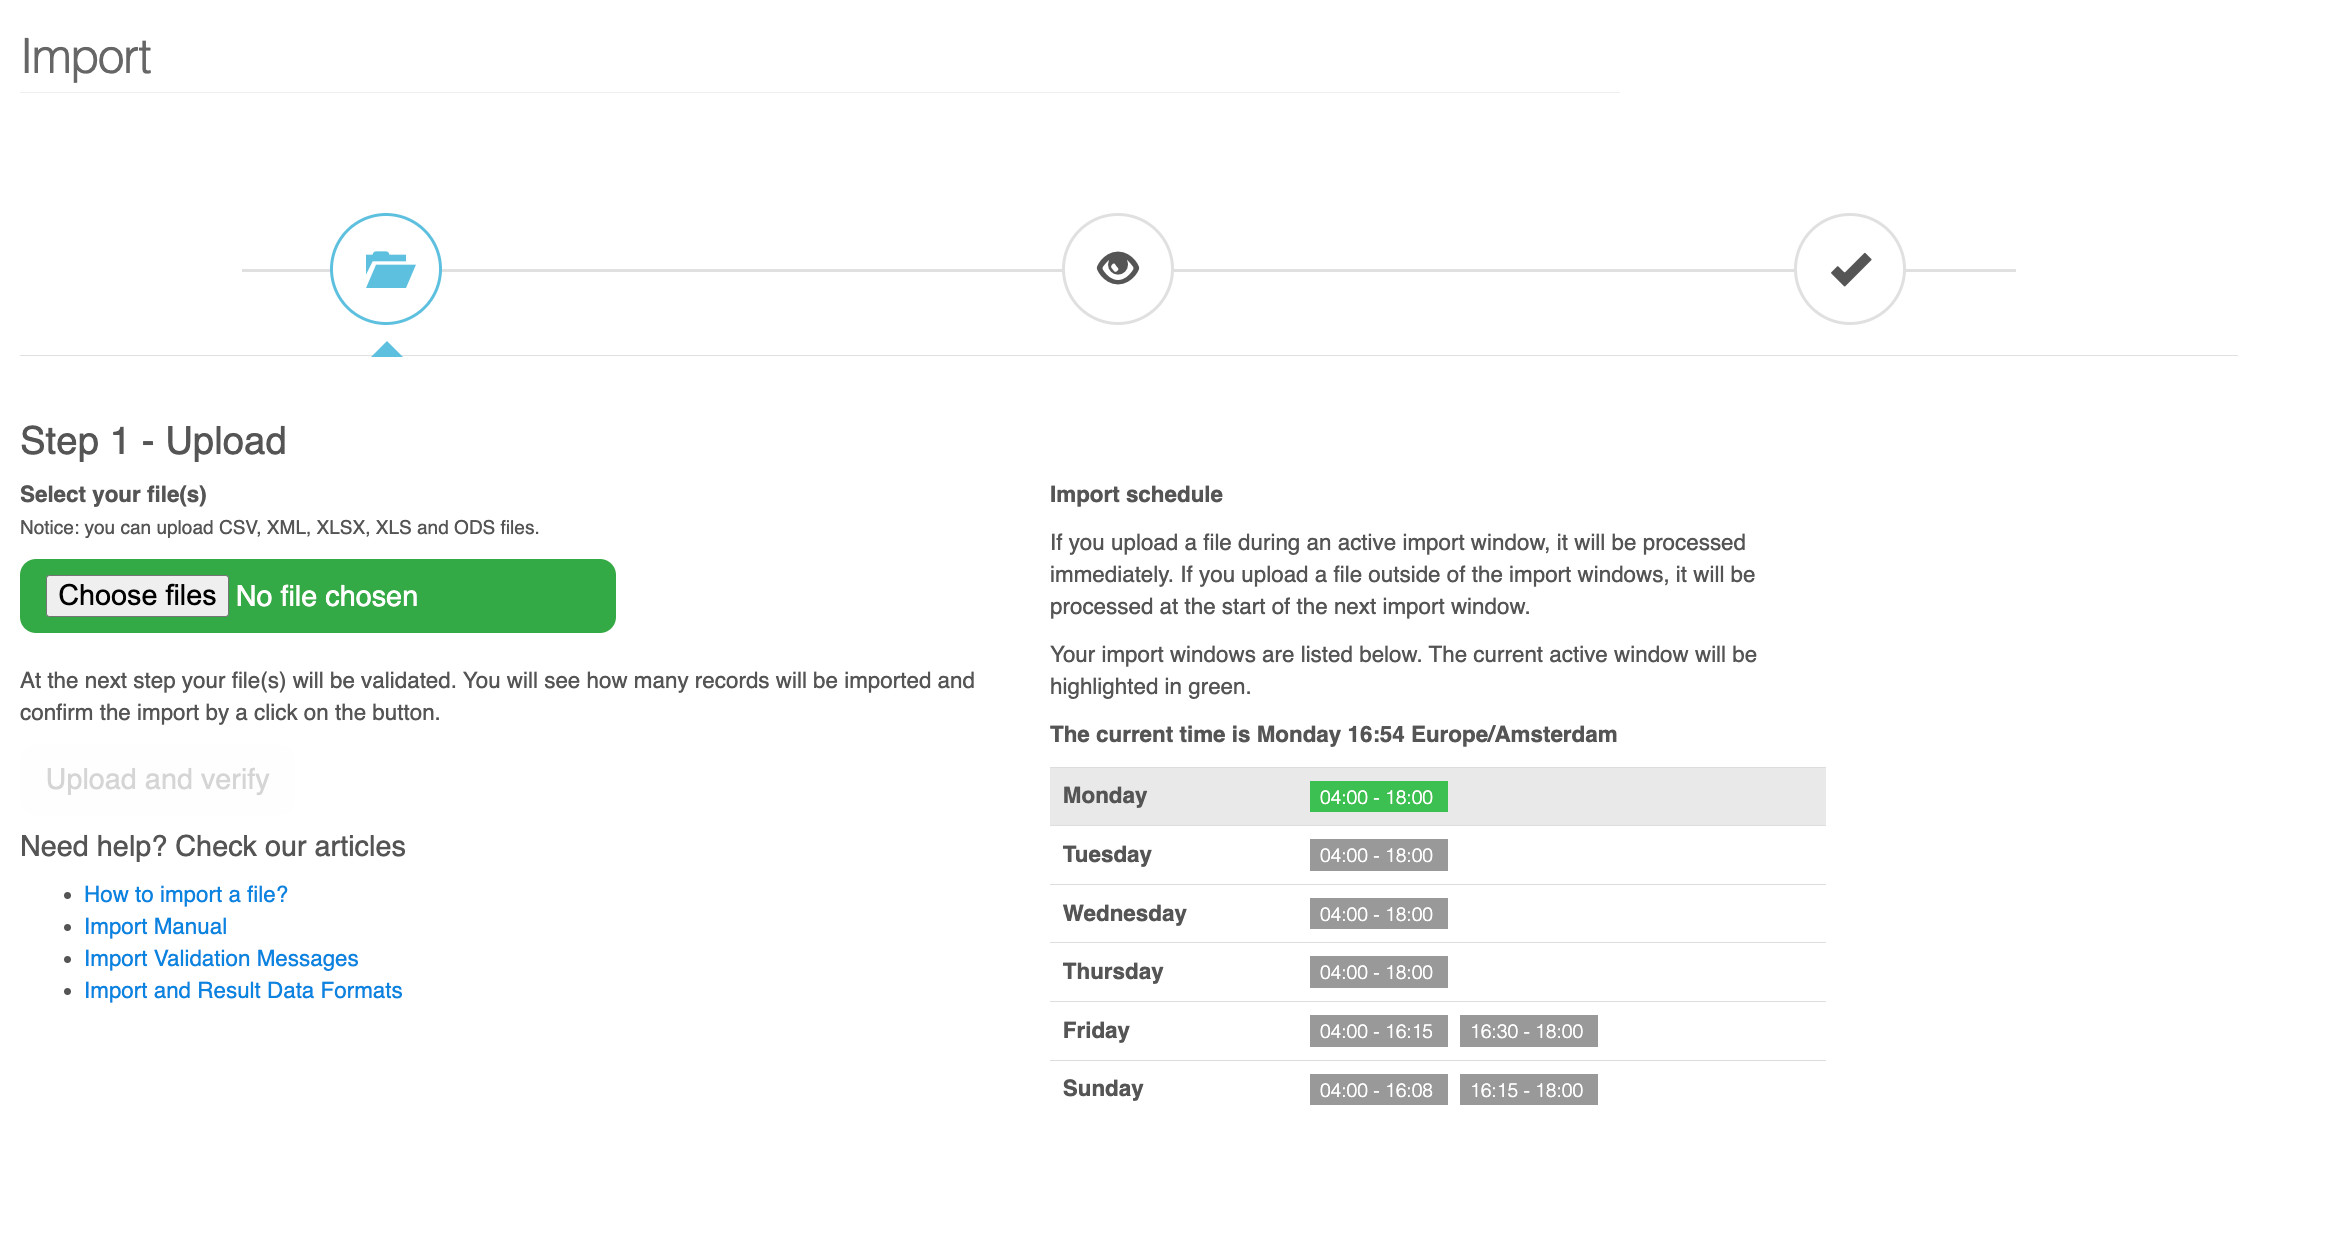The image size is (2332, 1242).
Task: Select the Preview step eye icon
Action: (1118, 269)
